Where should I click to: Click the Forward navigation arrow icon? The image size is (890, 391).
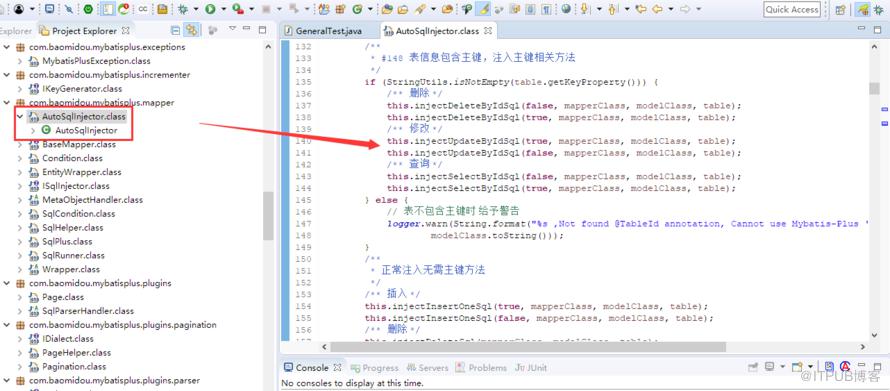click(x=685, y=9)
